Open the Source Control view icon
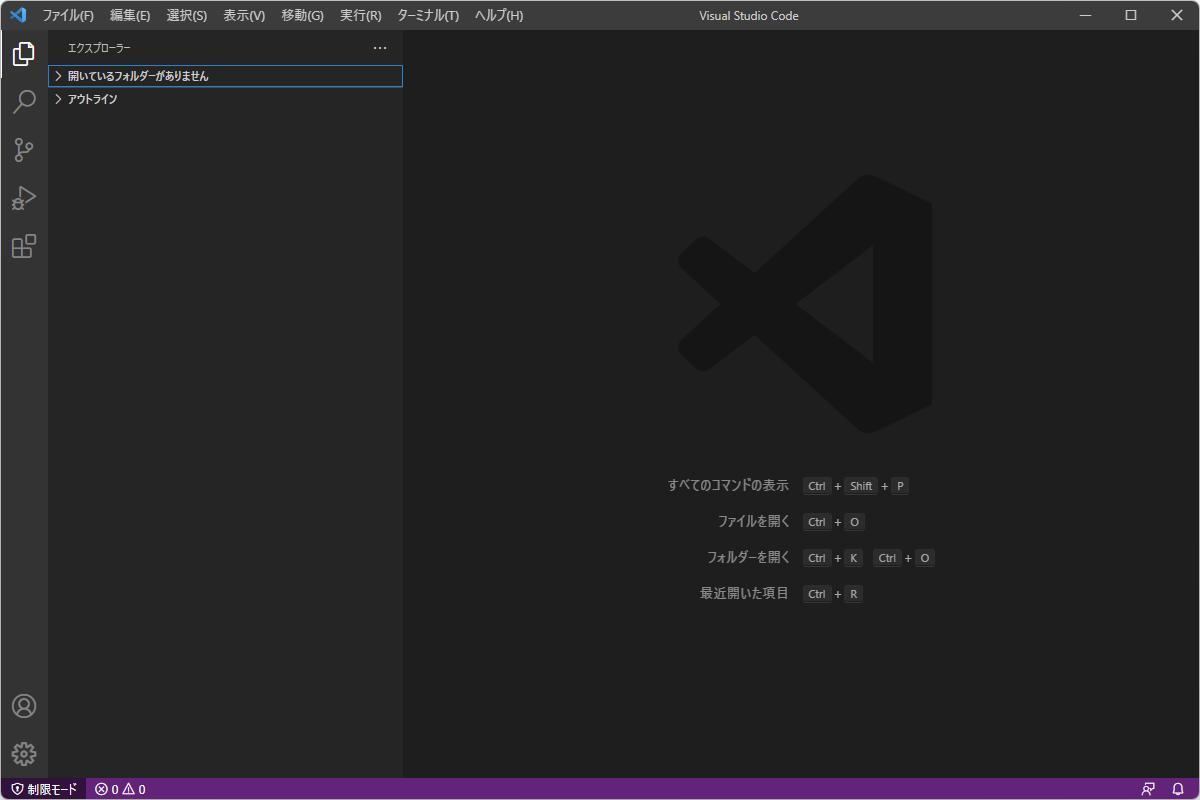1200x800 pixels. (x=24, y=150)
